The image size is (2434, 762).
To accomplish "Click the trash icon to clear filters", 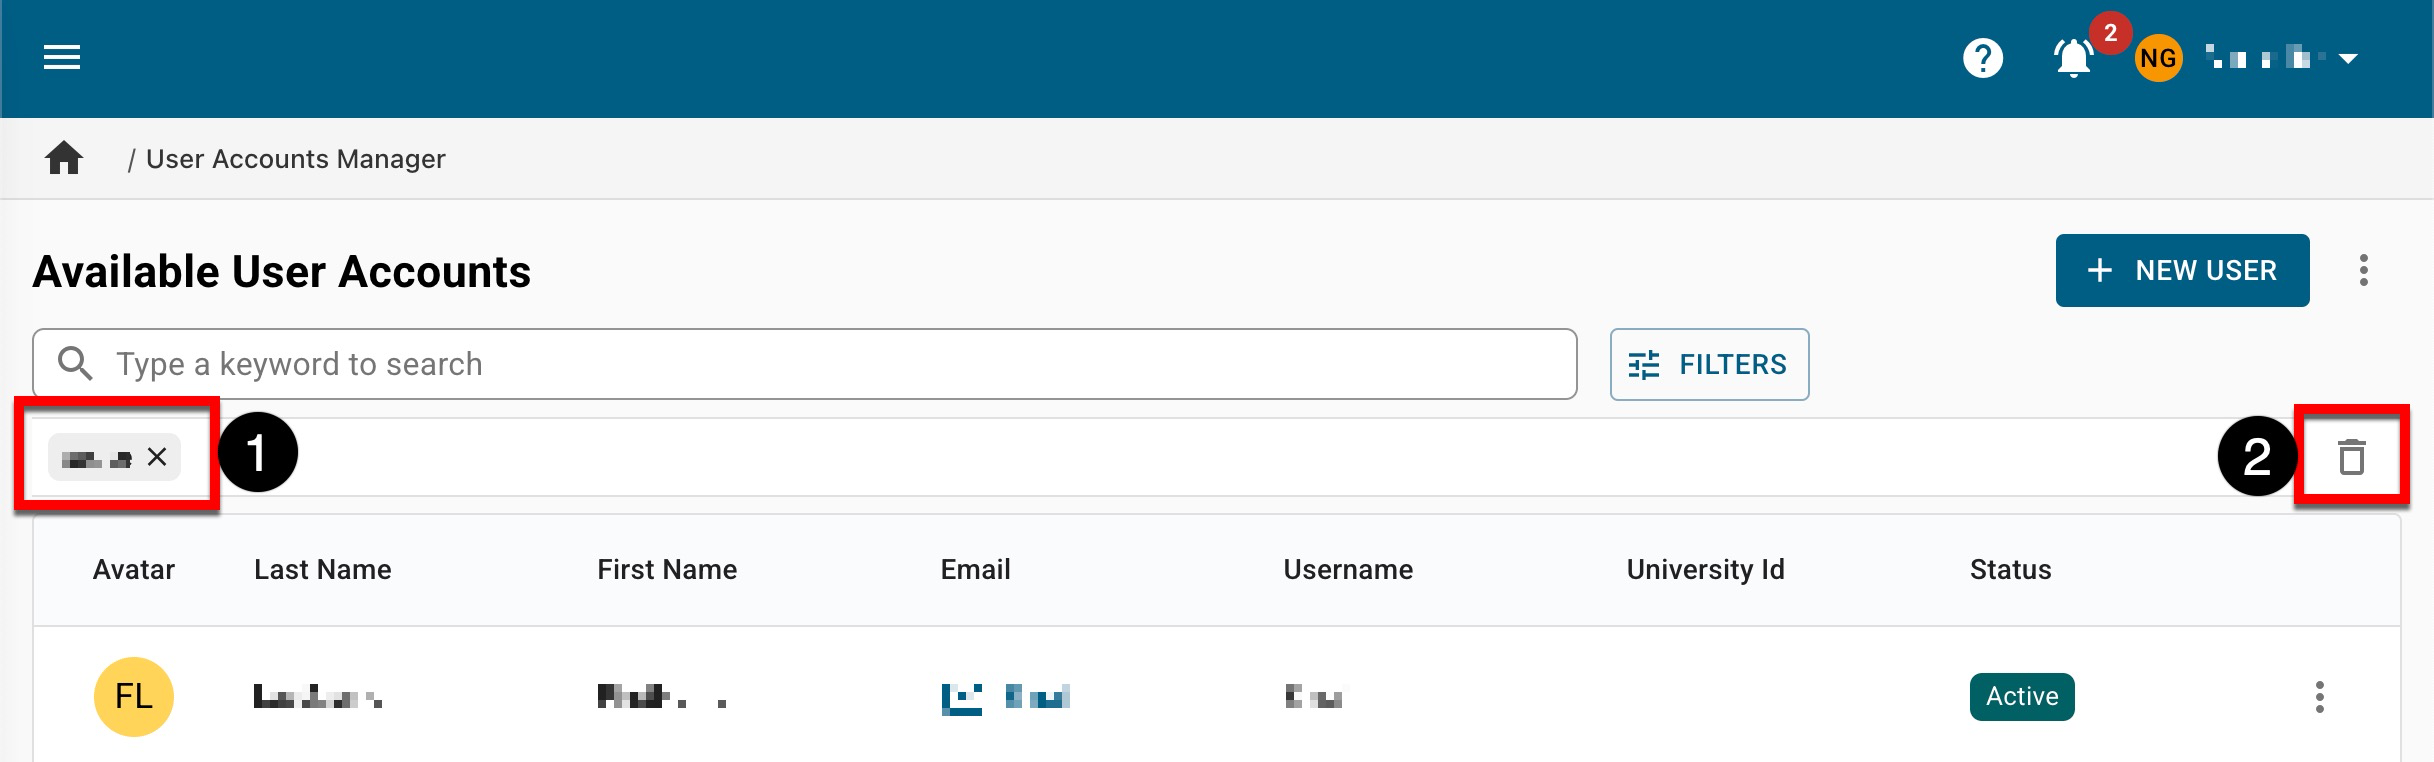I will click(x=2351, y=457).
